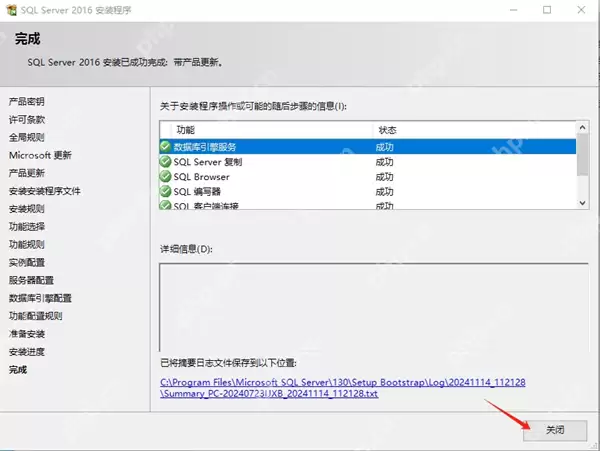Click the 功能规则 step in sidebar
The image size is (600, 451).
click(27, 244)
